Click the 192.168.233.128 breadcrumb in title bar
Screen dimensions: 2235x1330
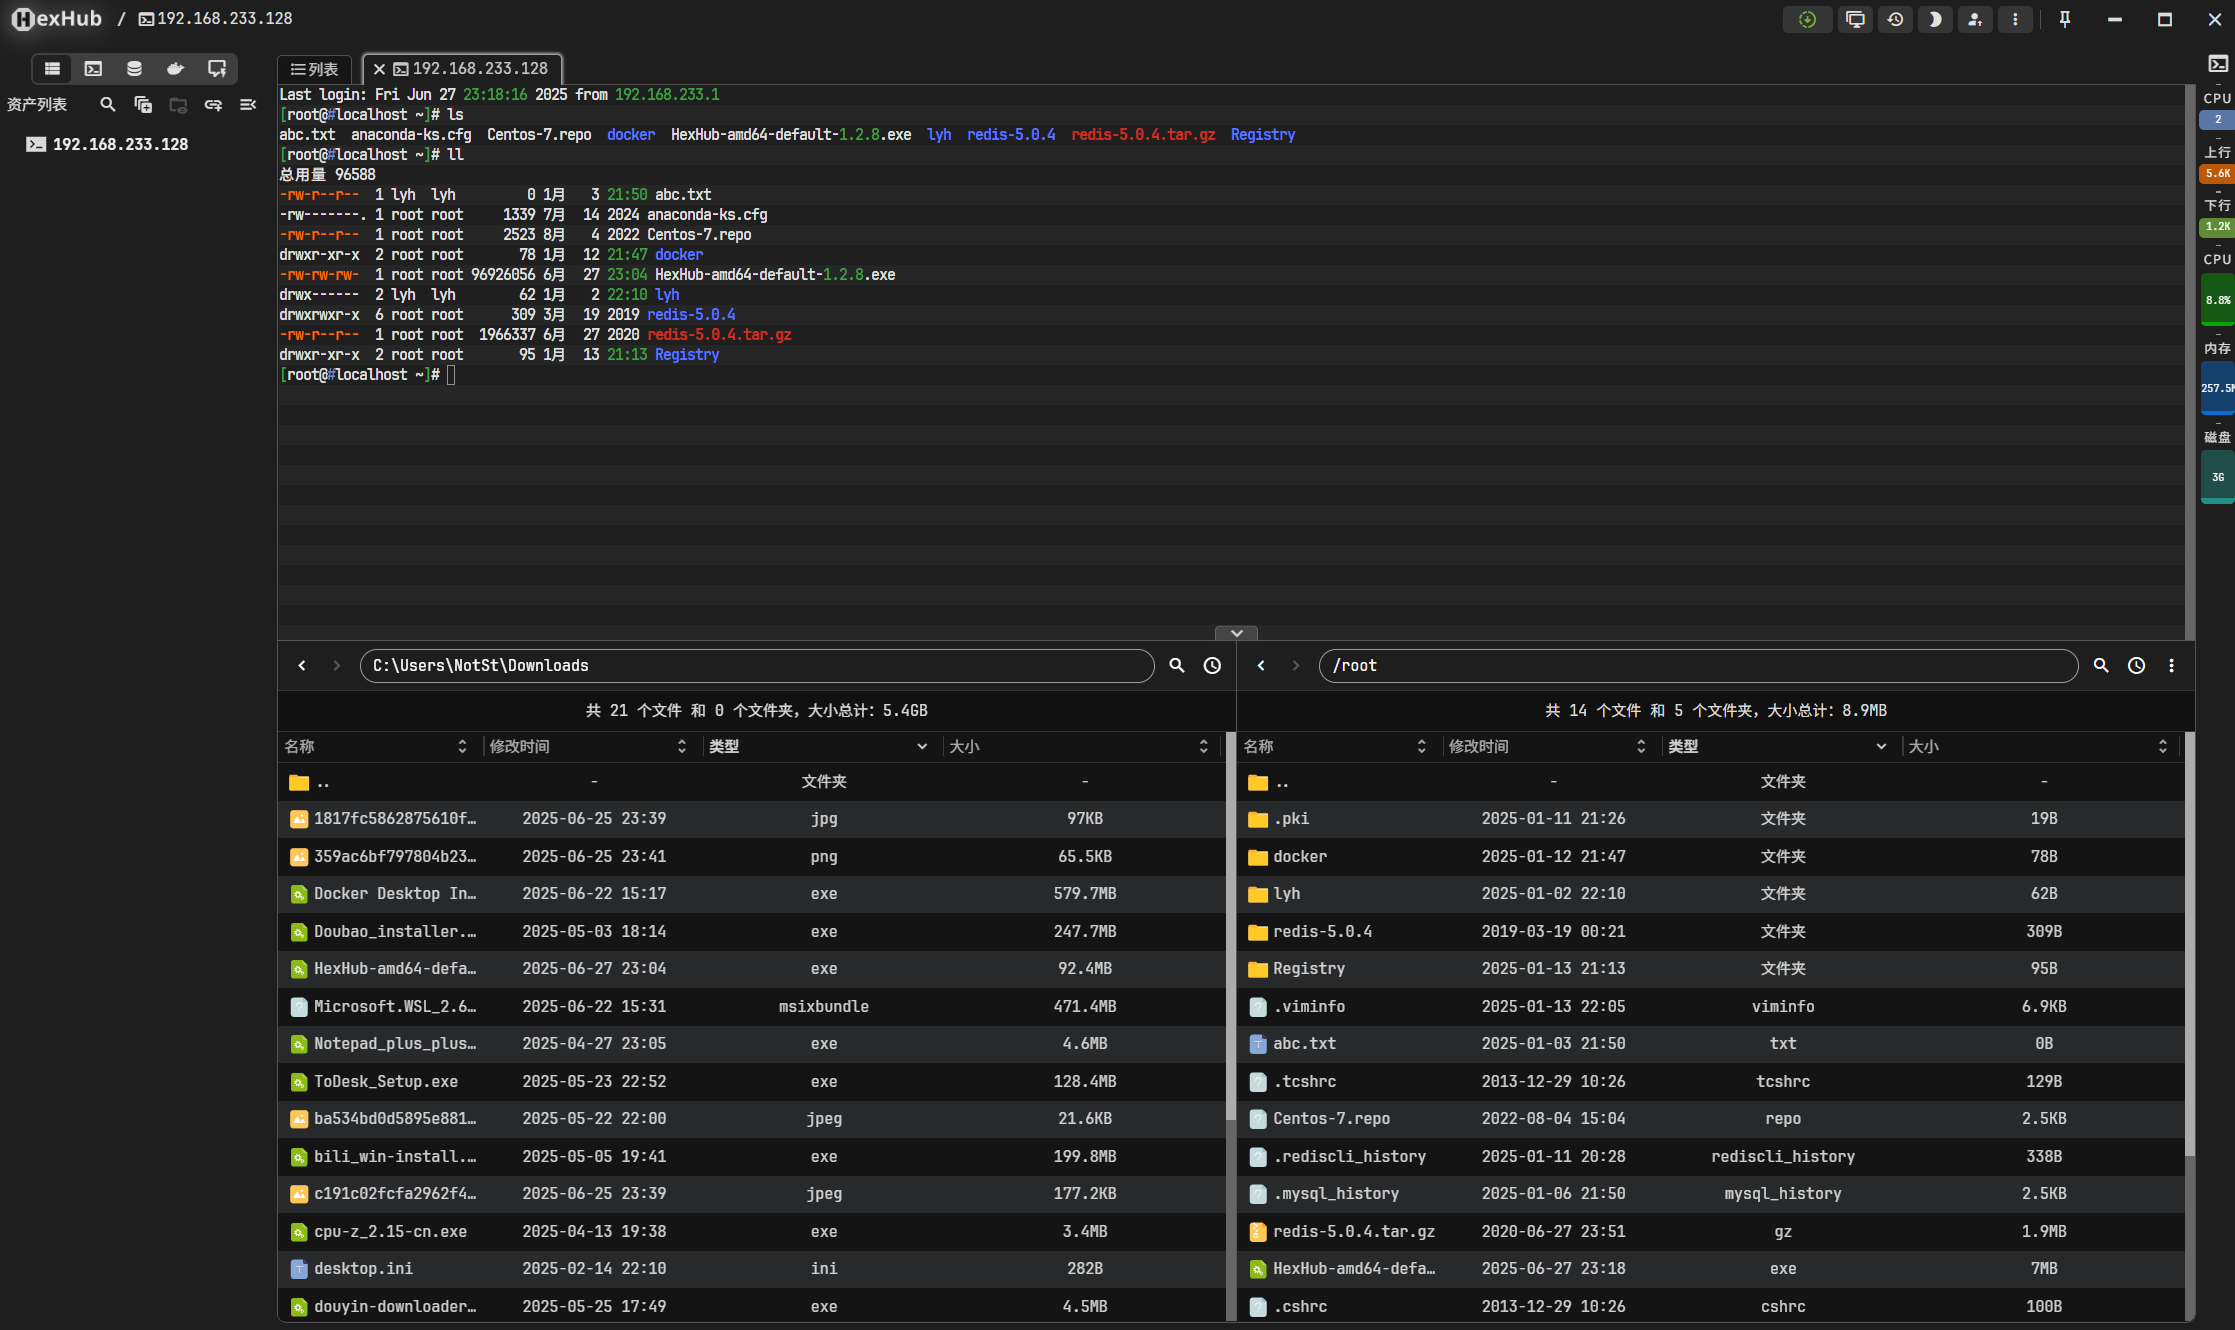coord(215,18)
